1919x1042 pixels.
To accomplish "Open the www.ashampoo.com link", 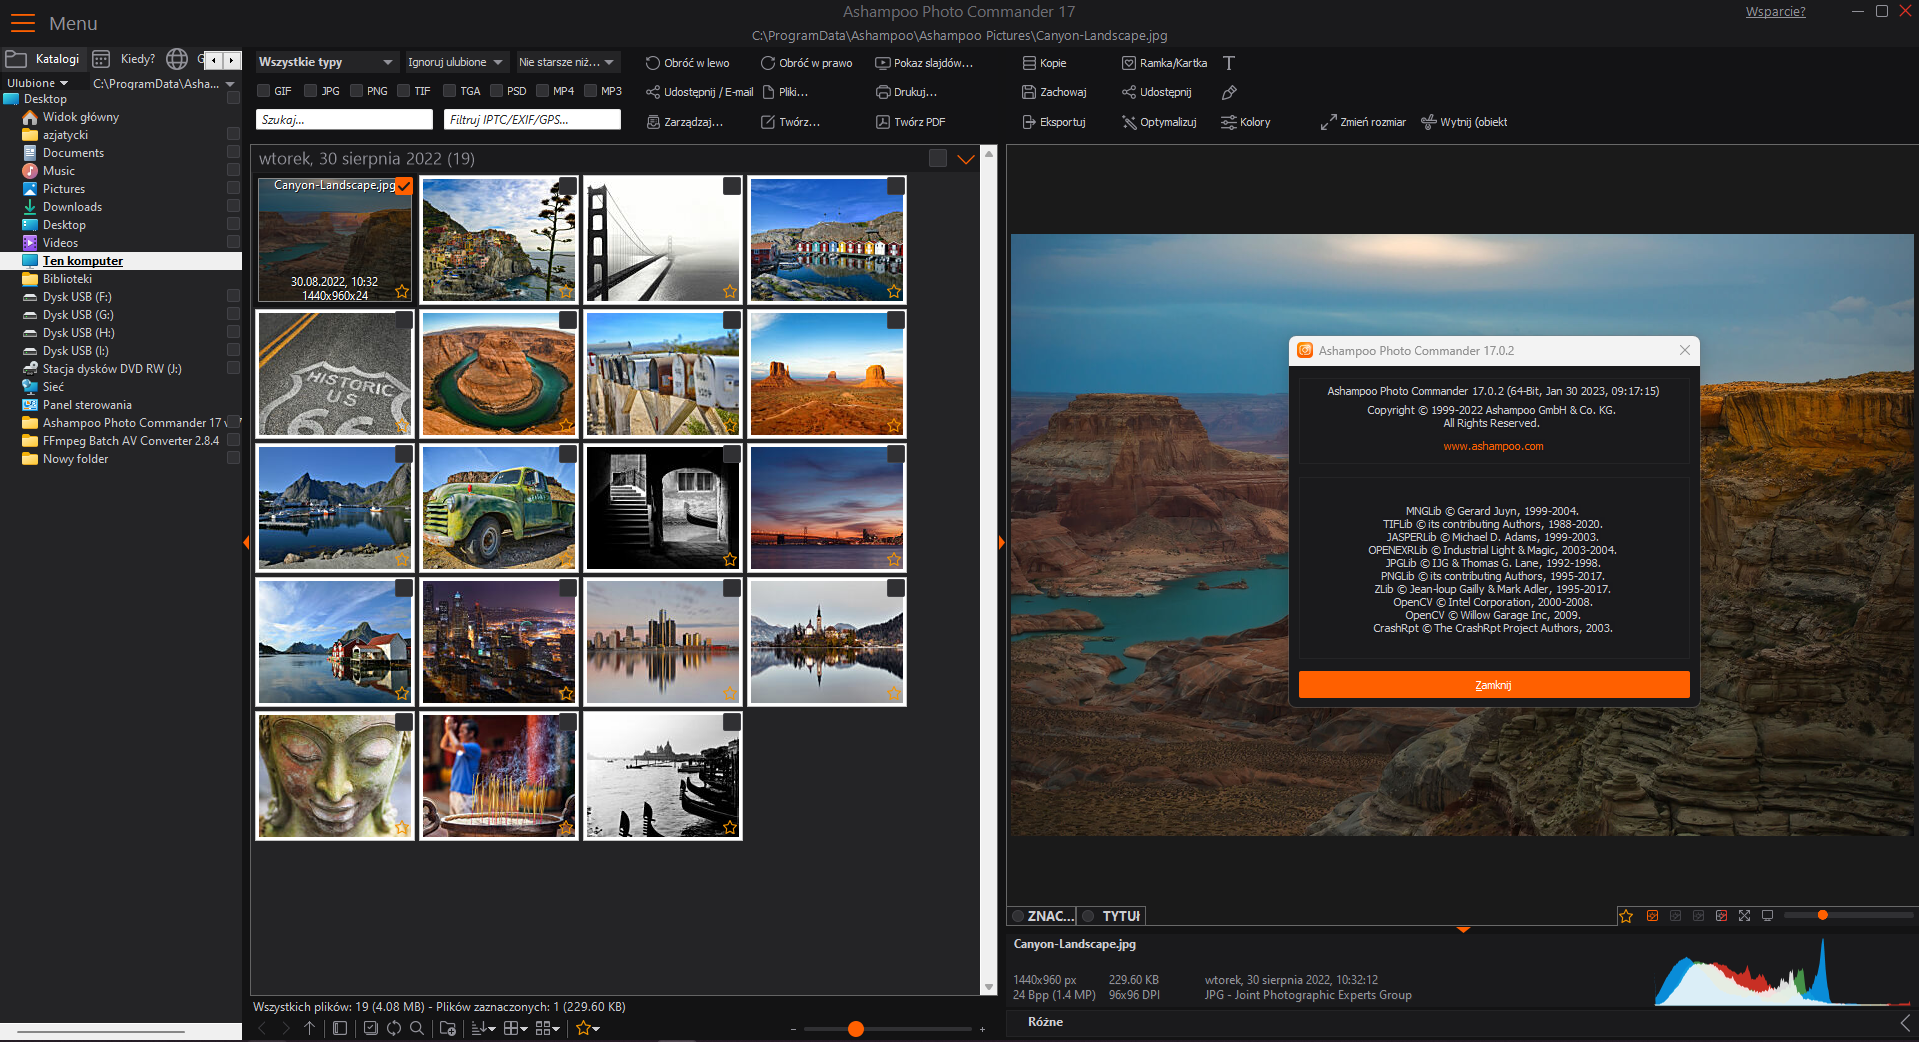I will click(1493, 446).
